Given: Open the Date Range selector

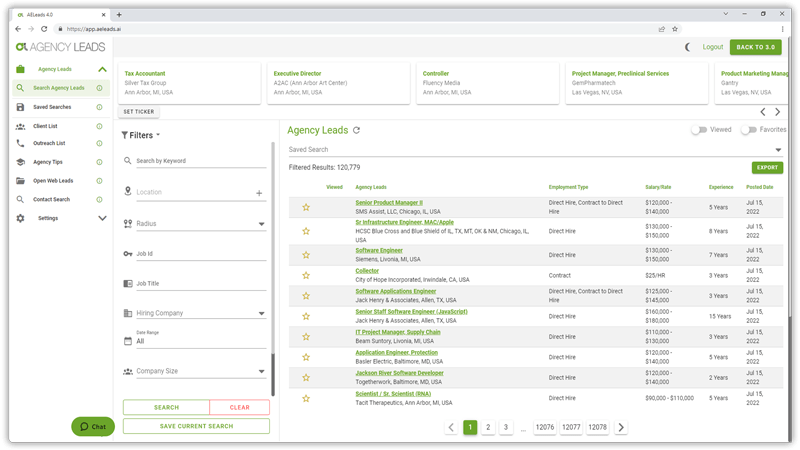Looking at the screenshot, I should coord(201,339).
